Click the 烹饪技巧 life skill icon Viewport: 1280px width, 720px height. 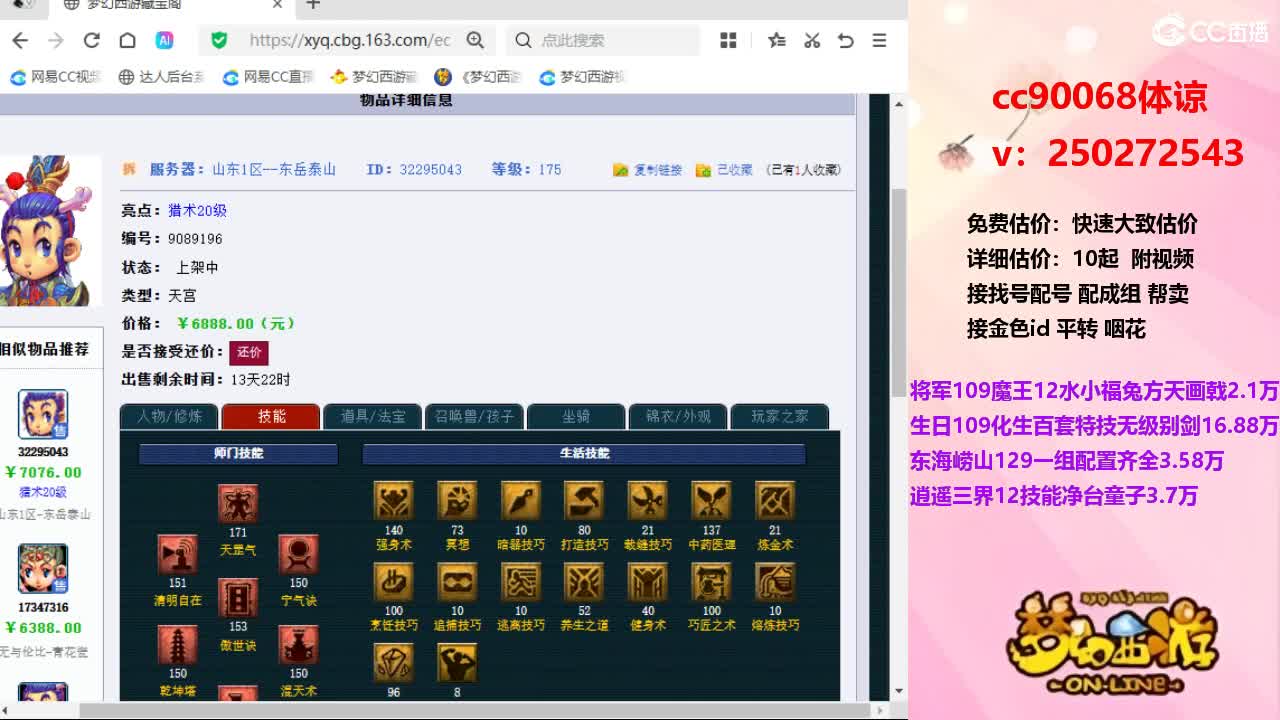[x=393, y=582]
